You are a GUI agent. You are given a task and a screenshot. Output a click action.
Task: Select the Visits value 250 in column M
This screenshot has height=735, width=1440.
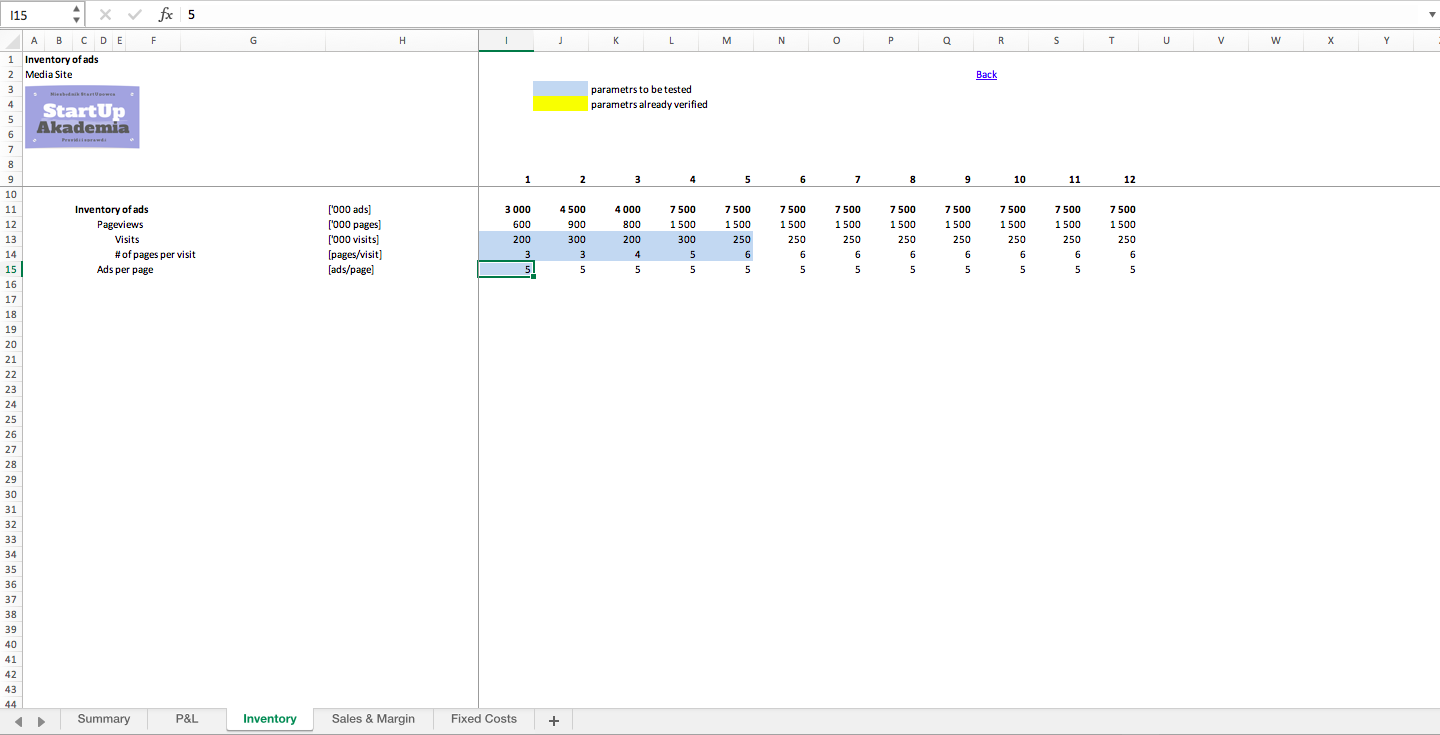point(726,240)
